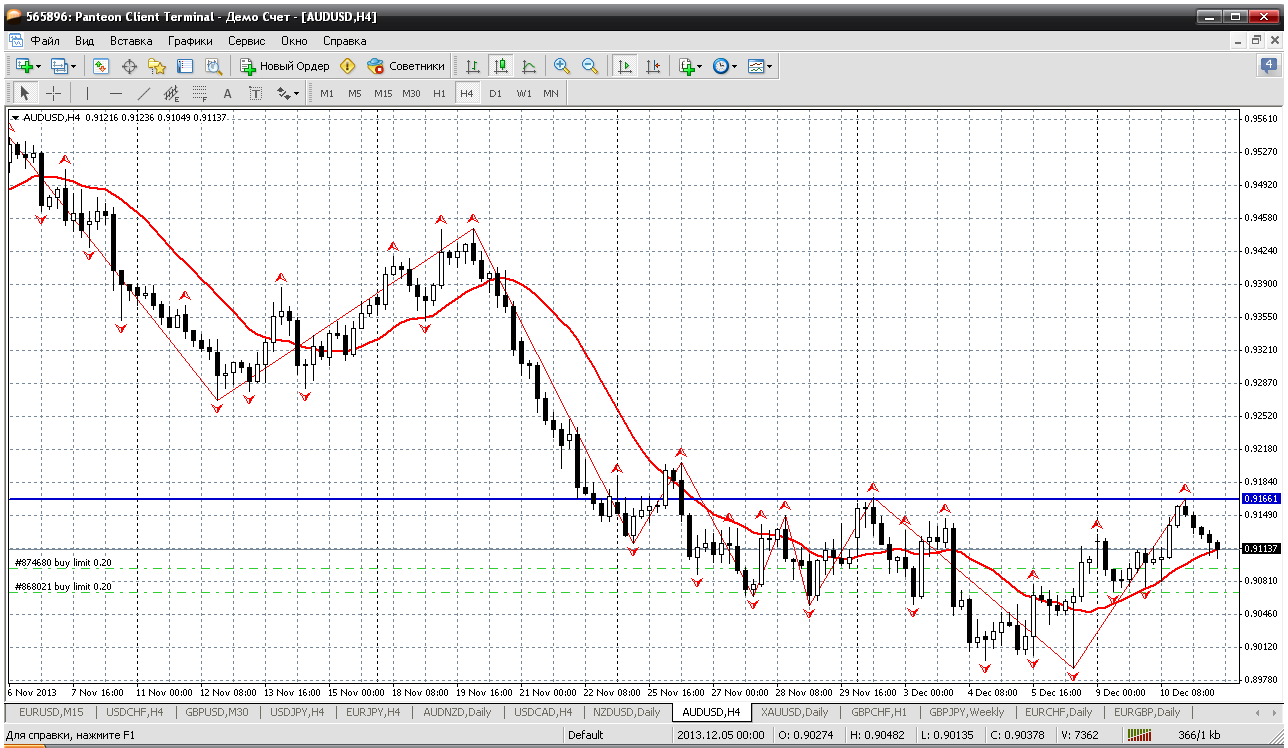Image resolution: width=1288 pixels, height=748 pixels.
Task: Click the connection status bars icon
Action: [1139, 735]
